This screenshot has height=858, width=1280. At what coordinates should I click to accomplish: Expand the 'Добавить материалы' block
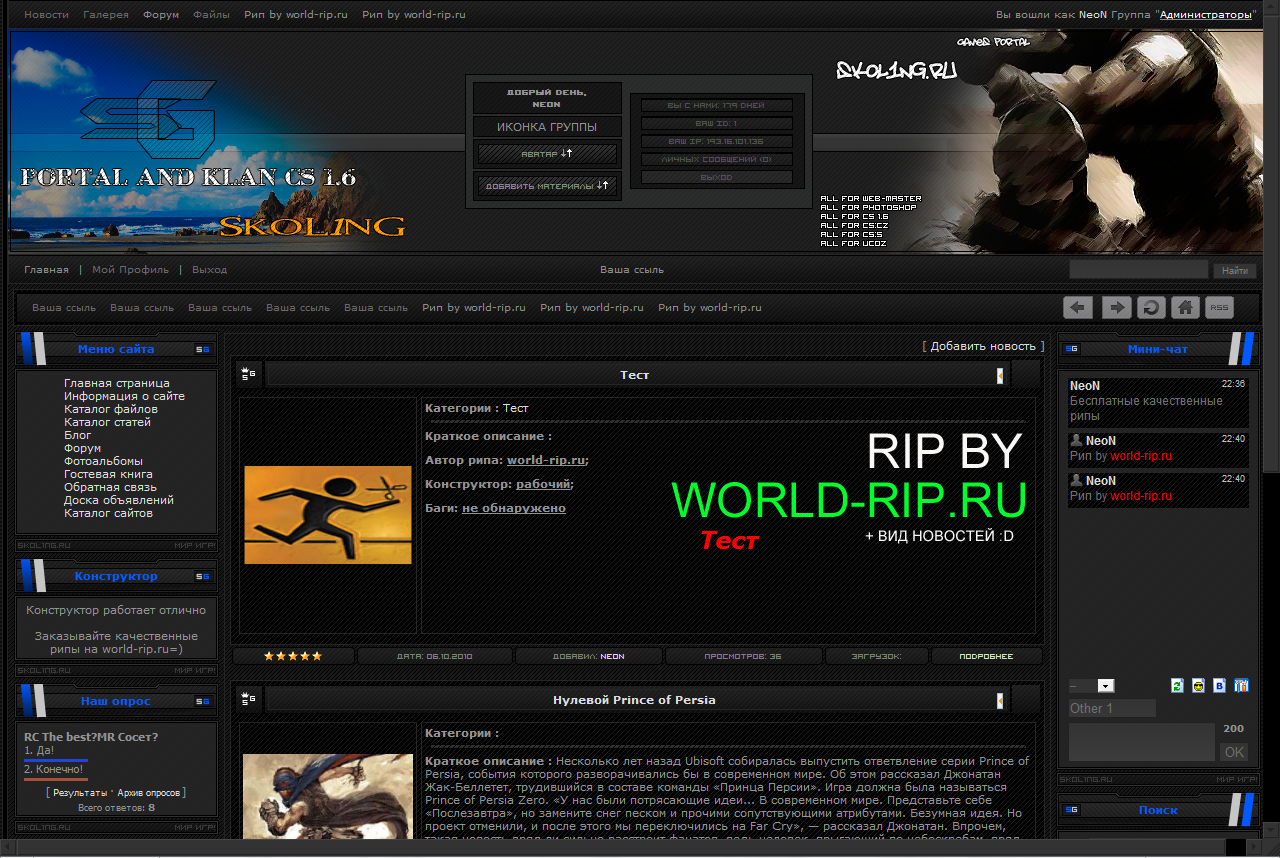tap(547, 185)
